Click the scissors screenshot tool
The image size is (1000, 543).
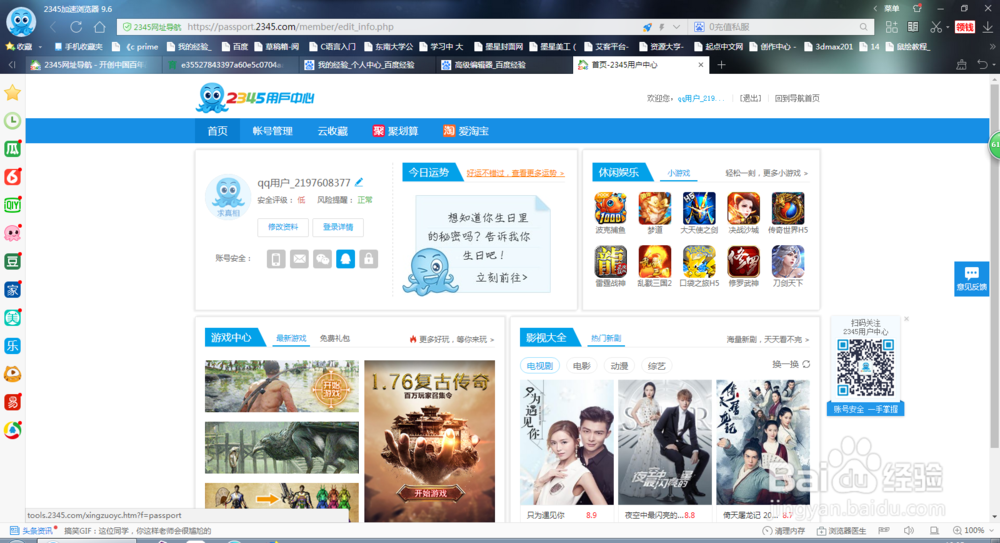935,27
